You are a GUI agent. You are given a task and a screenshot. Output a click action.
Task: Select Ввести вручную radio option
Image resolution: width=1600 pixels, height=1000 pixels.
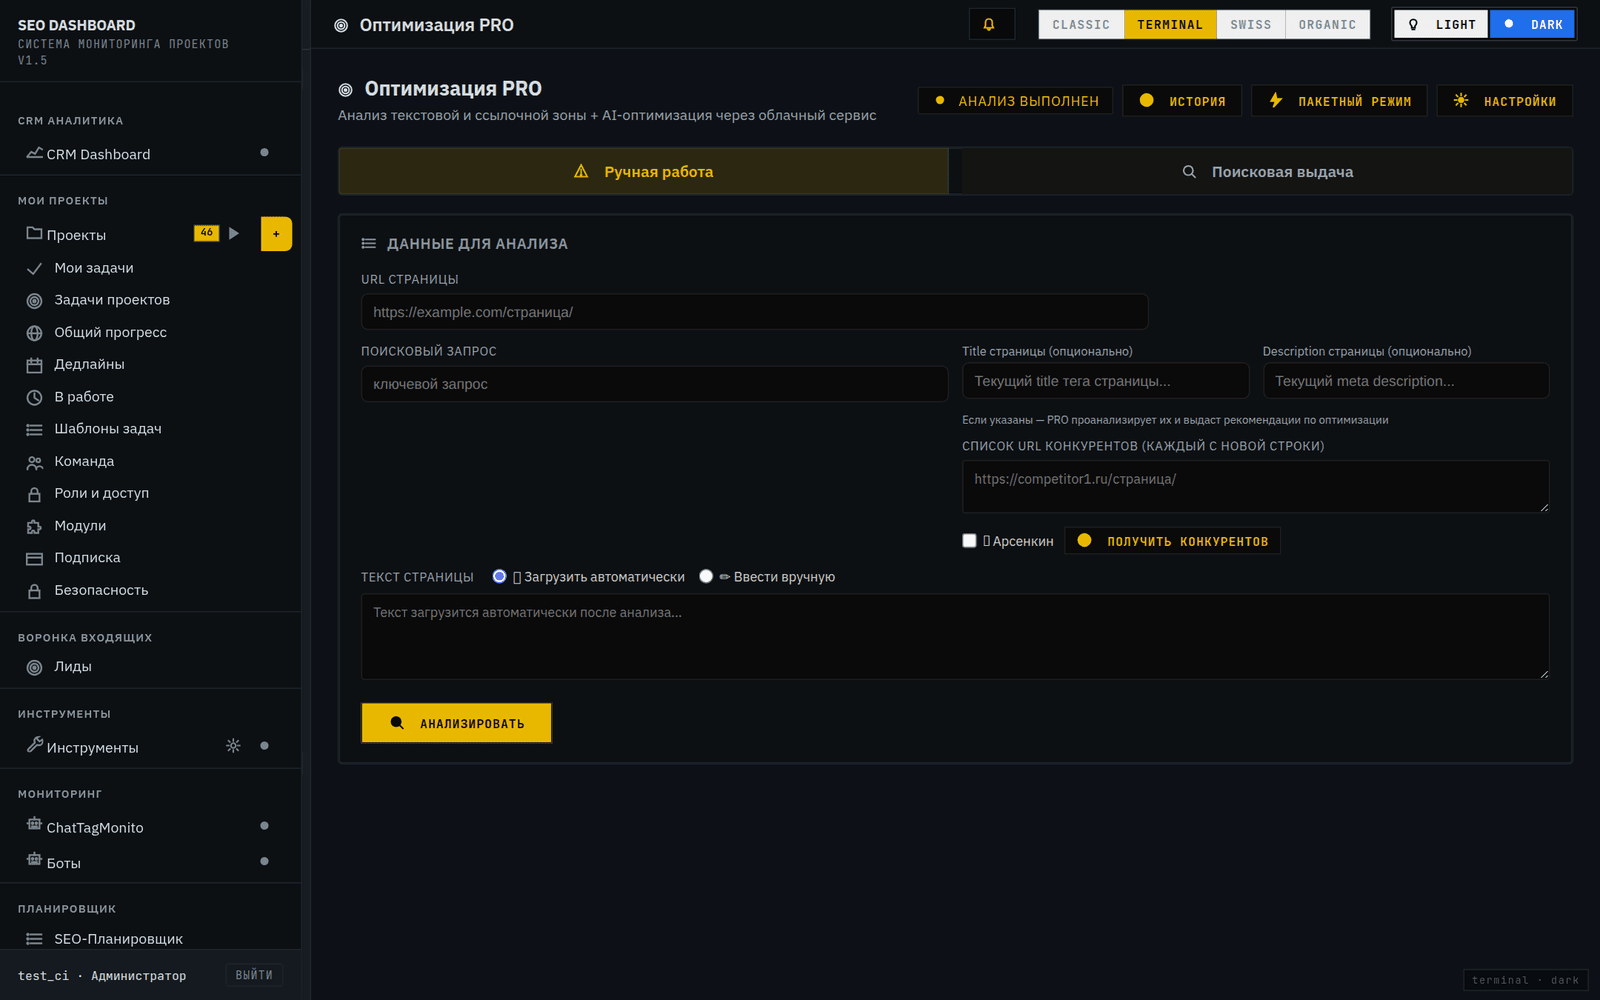706,576
